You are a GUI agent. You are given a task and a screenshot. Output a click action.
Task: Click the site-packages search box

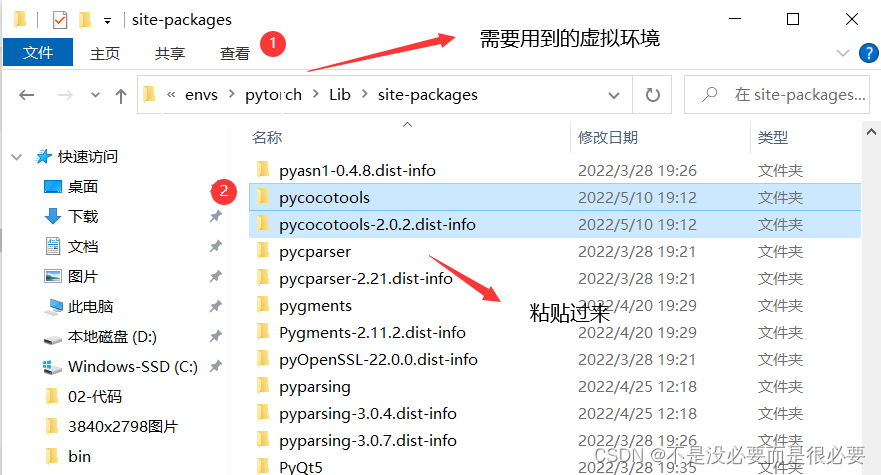tap(783, 95)
